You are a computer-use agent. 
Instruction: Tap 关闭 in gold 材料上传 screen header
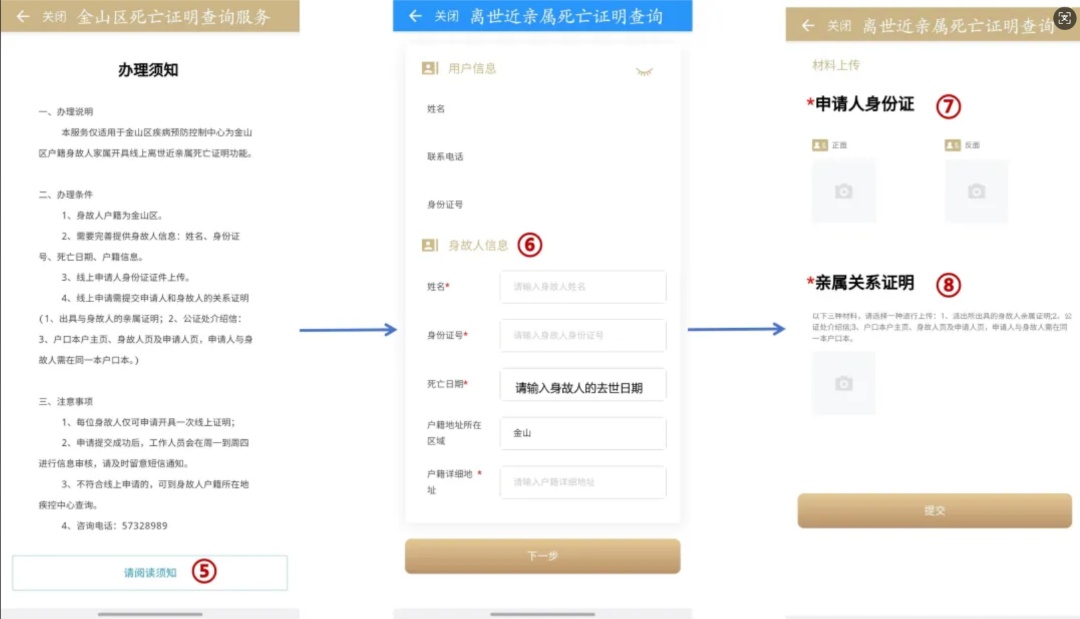click(839, 25)
